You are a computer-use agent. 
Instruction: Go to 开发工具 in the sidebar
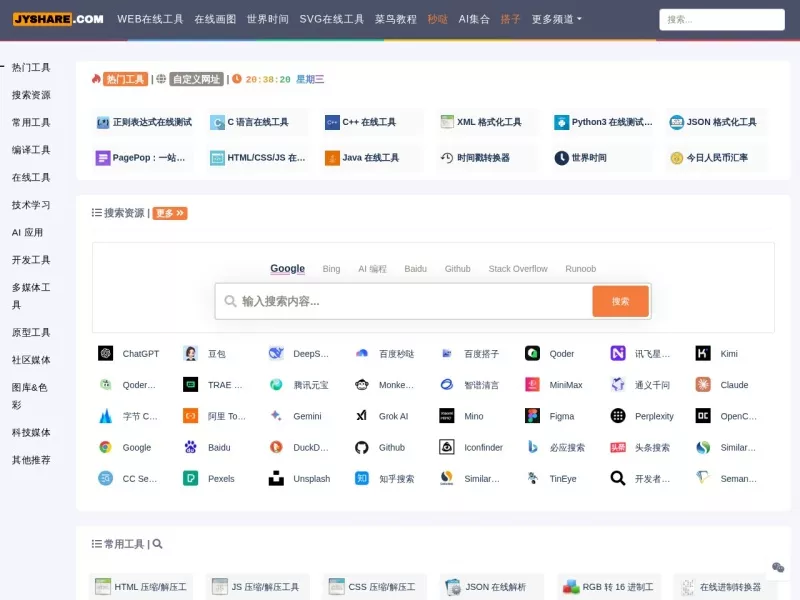click(31, 260)
